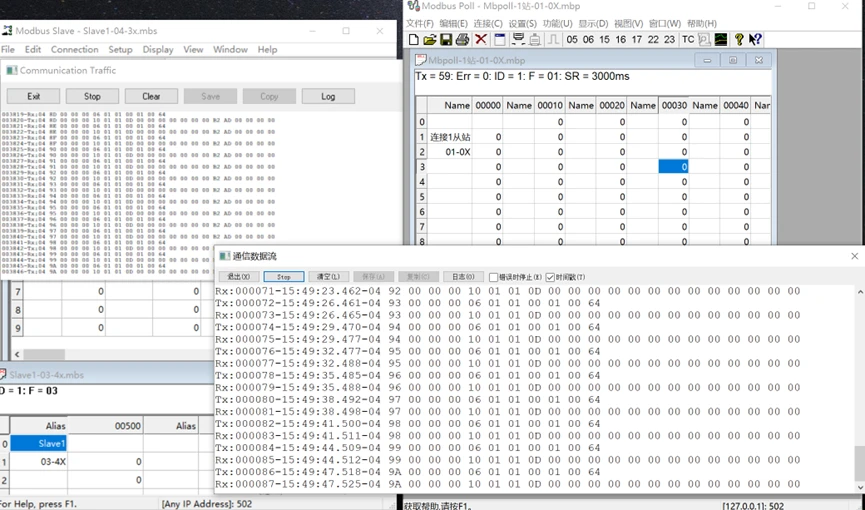
Task: Click Modbus Poll application title icon
Action: pyautogui.click(x=413, y=6)
